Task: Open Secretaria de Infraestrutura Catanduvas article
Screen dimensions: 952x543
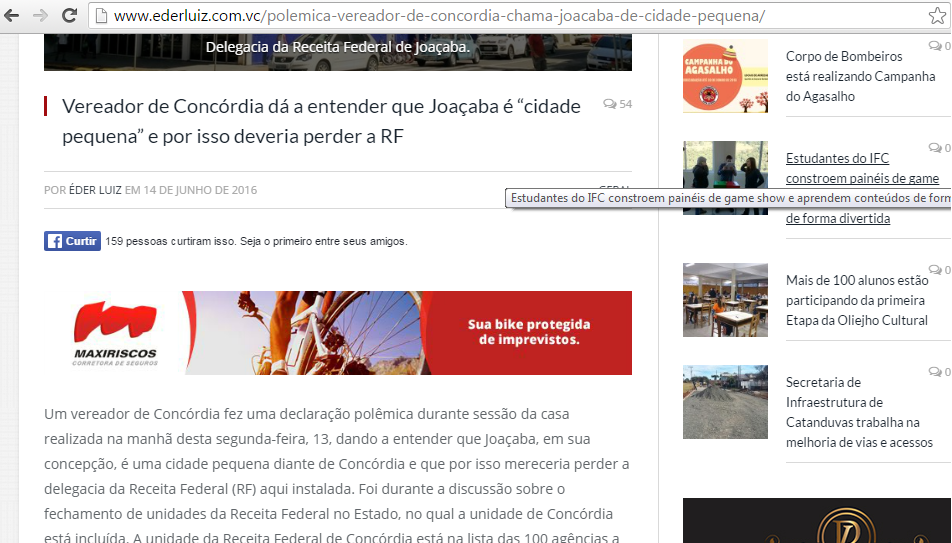Action: (858, 412)
